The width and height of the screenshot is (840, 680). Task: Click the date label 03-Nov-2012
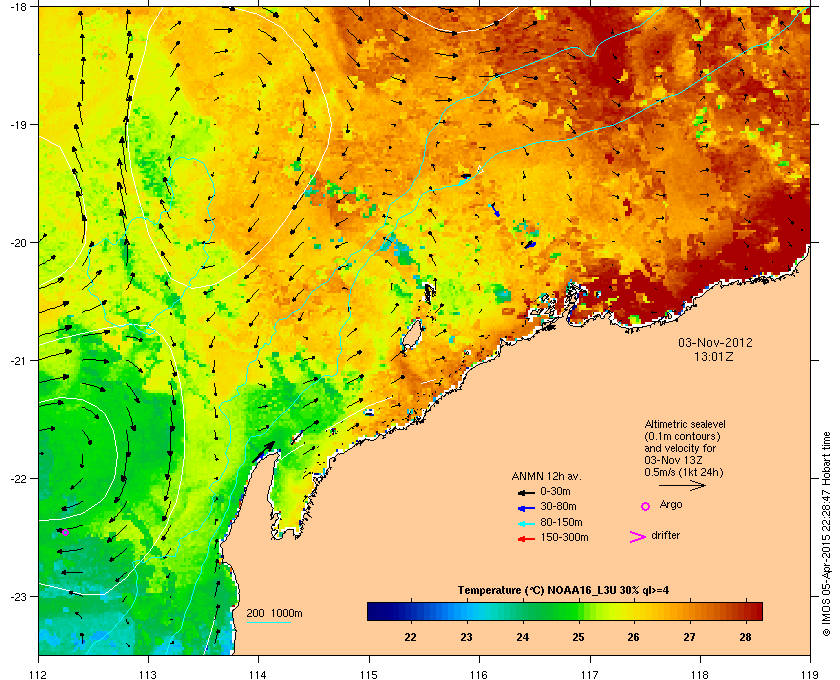[x=715, y=342]
